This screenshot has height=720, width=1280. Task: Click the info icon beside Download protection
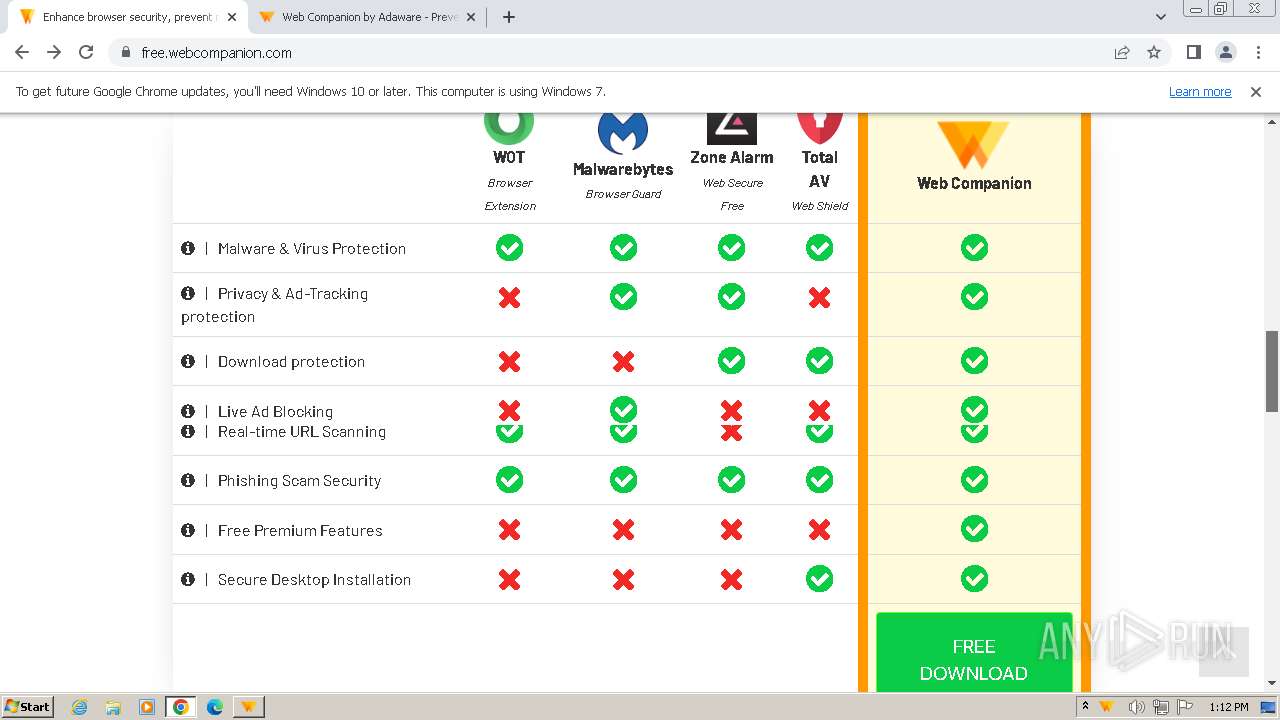188,361
